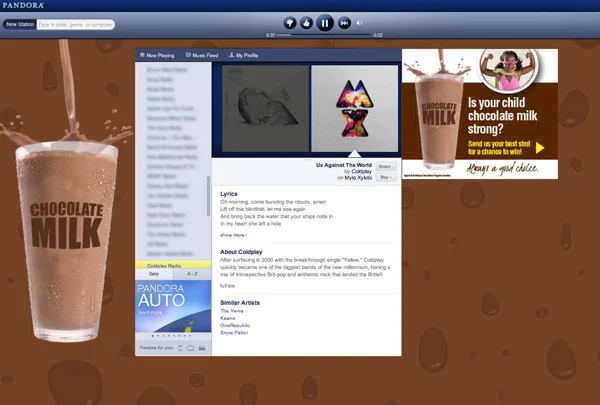Click the TV icon beside Pandora for your
Screen dimensions: 600x405
(190, 348)
